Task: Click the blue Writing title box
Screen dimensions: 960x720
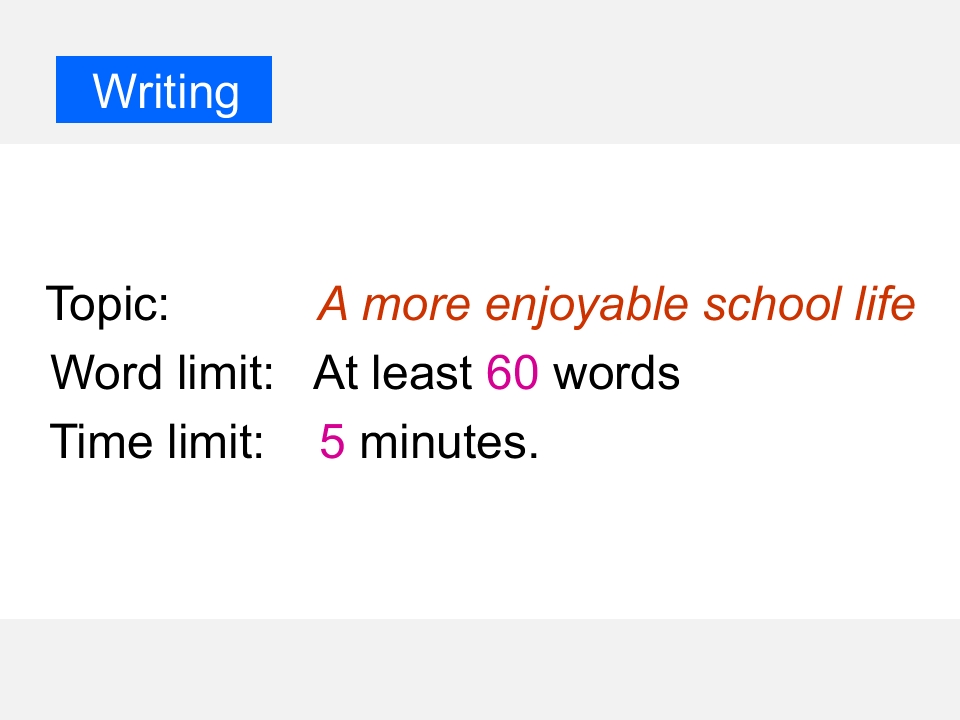Action: pyautogui.click(x=164, y=90)
